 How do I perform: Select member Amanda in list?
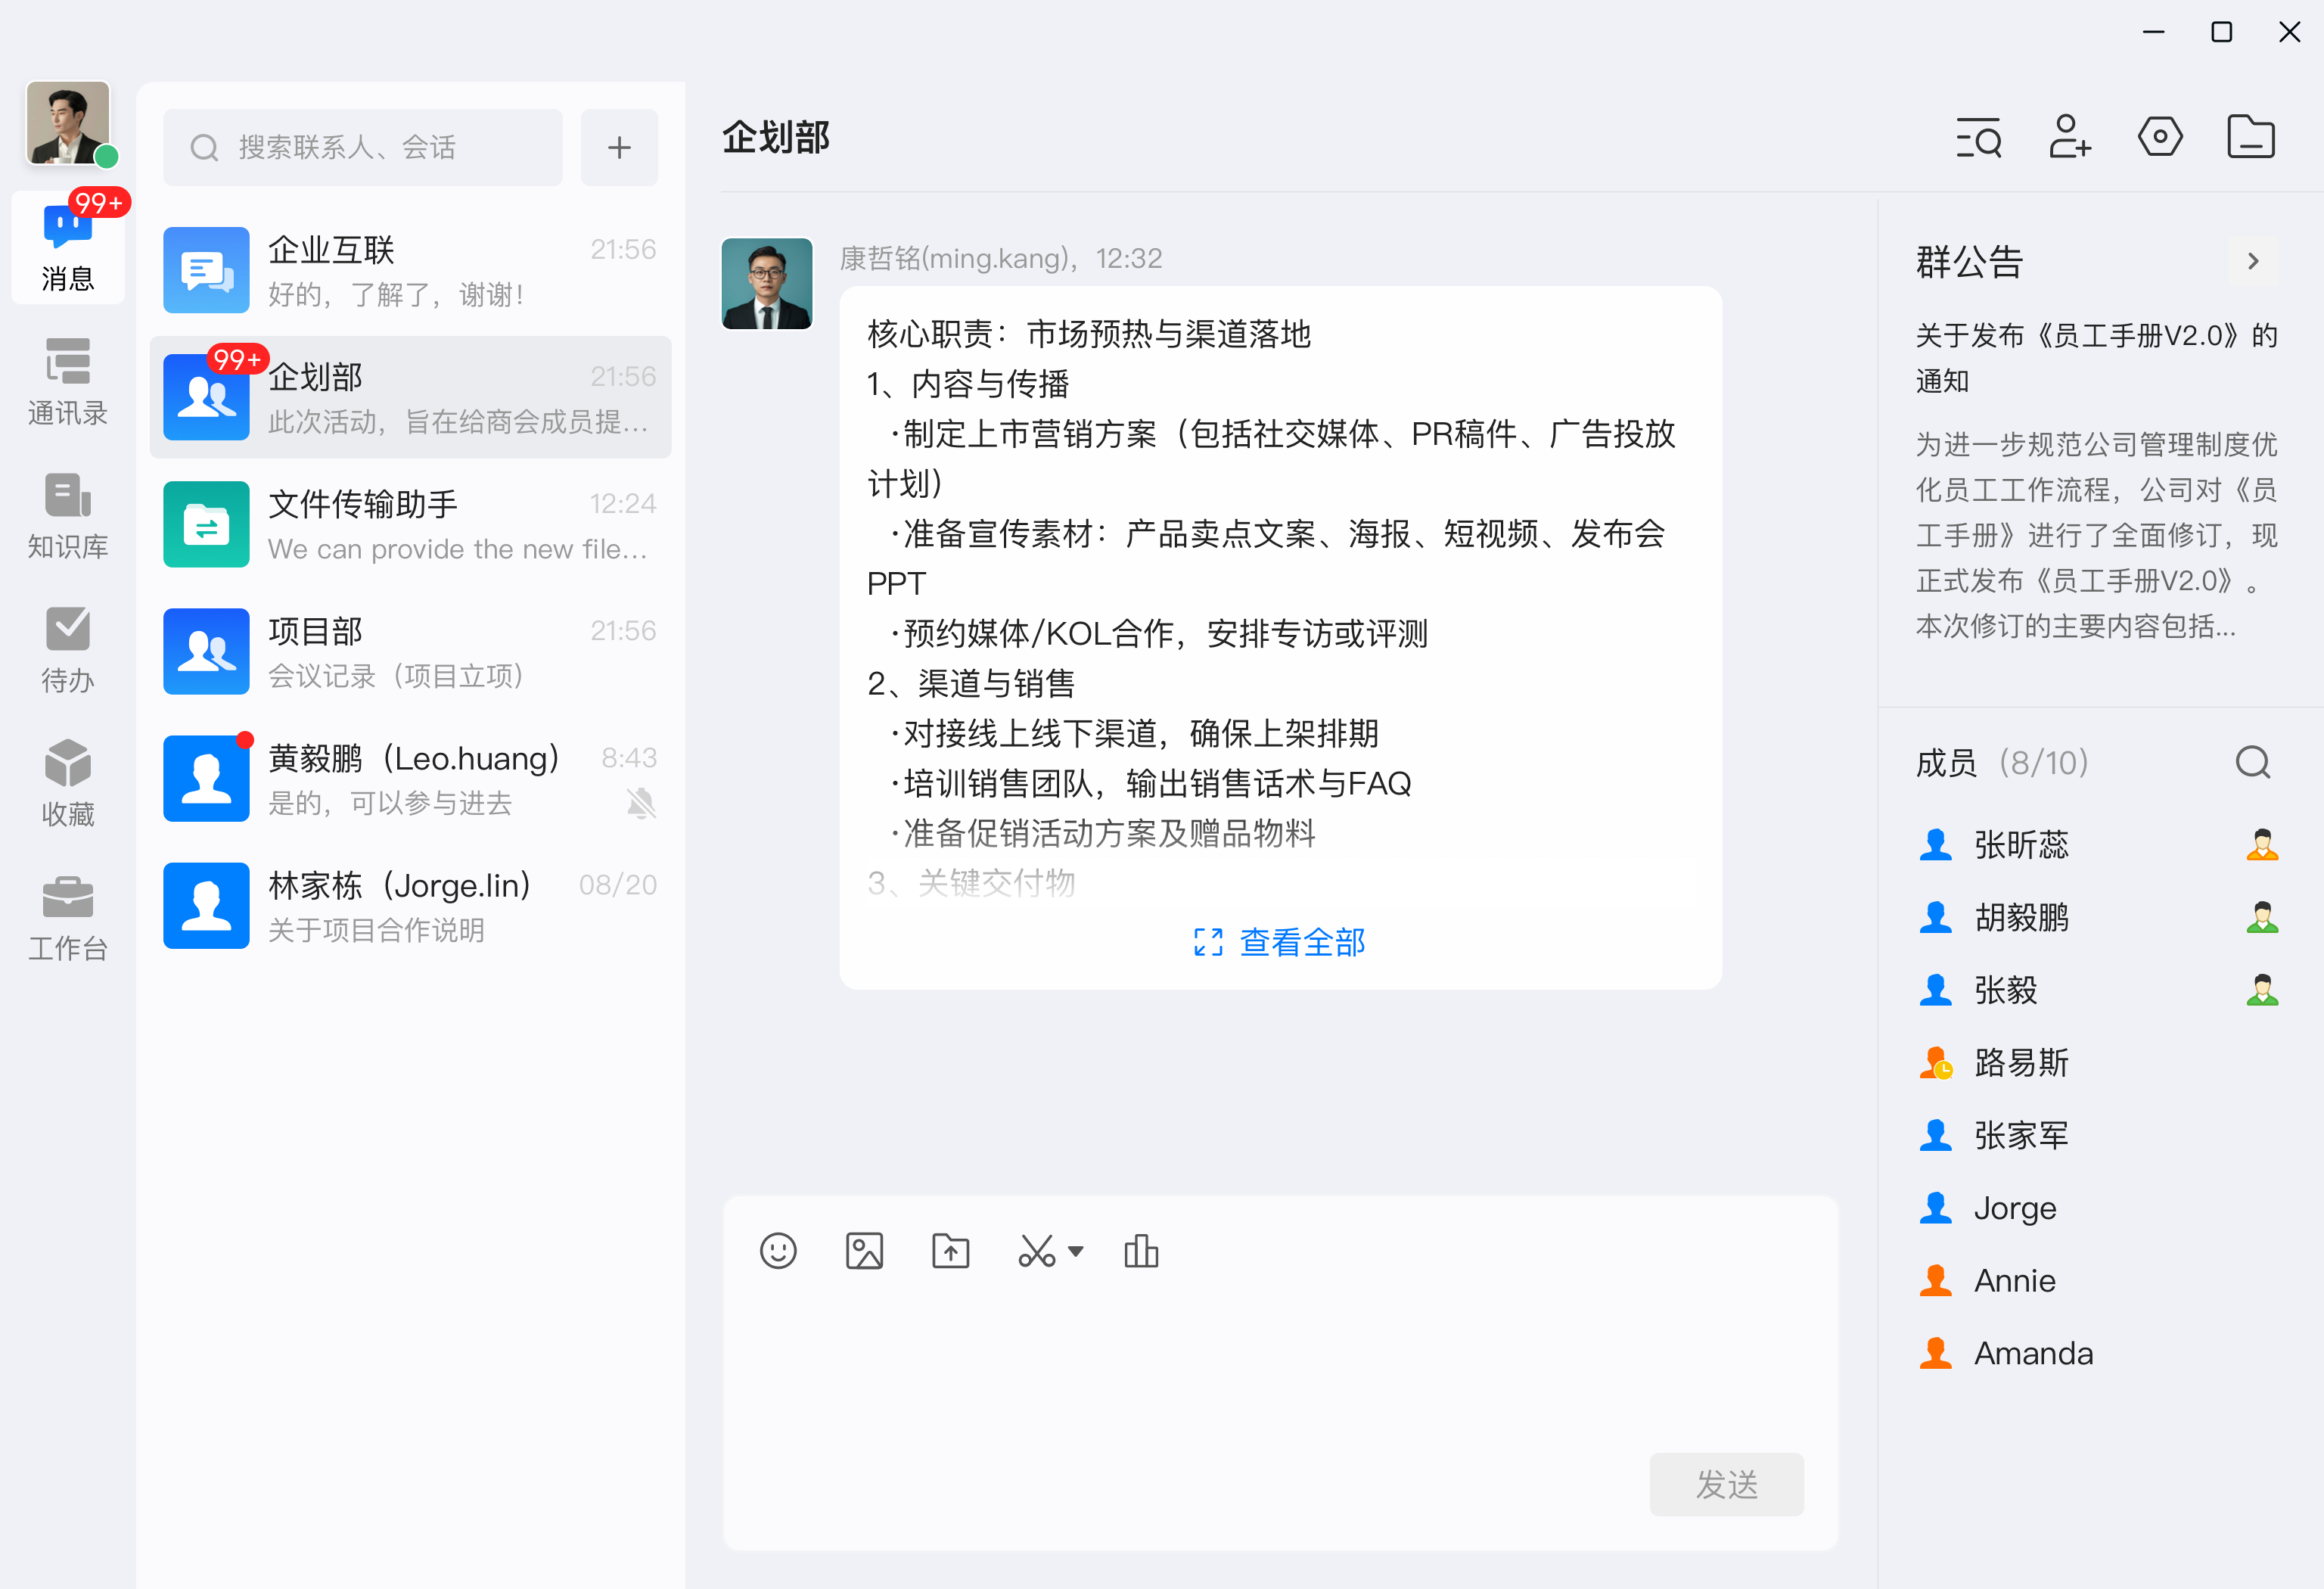(x=2098, y=1353)
